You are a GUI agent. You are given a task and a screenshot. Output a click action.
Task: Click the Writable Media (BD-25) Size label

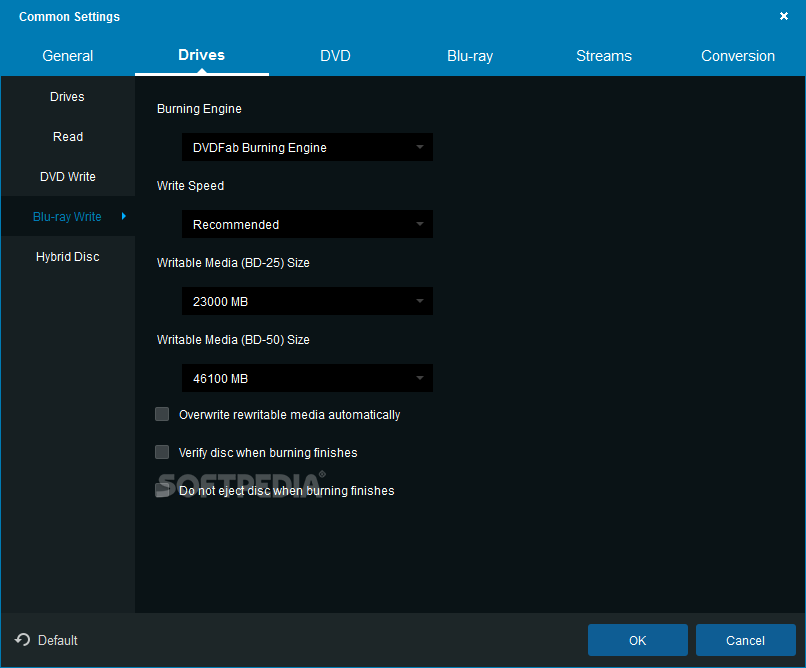coord(233,263)
